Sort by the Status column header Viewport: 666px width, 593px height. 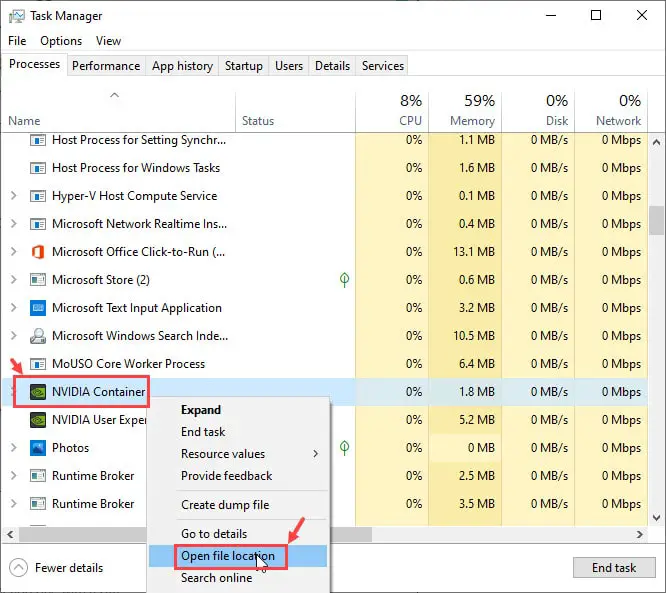coord(295,110)
